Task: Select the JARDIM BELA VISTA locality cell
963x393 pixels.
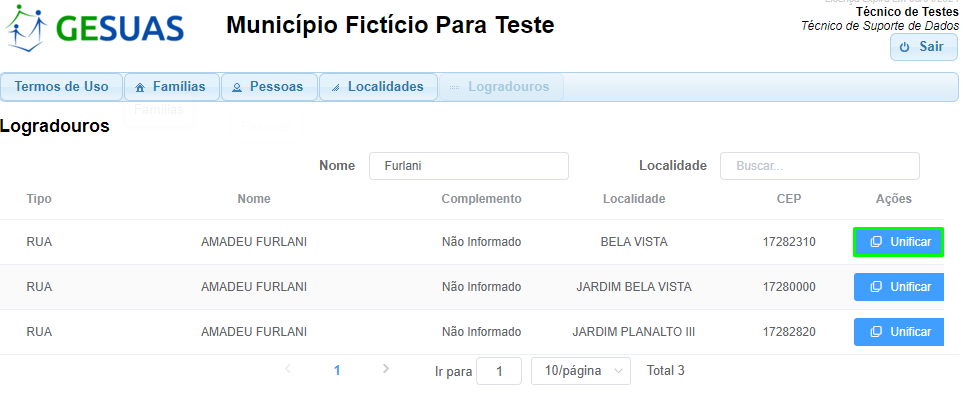Action: [634, 287]
